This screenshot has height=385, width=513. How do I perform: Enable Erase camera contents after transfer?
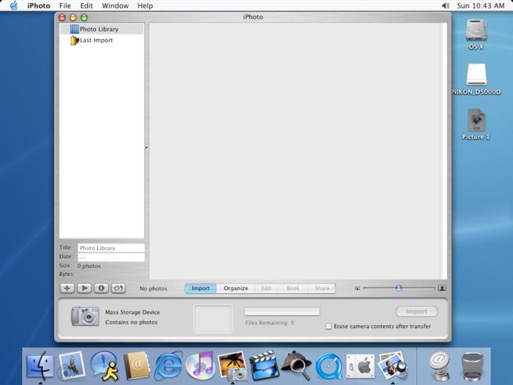coord(328,326)
